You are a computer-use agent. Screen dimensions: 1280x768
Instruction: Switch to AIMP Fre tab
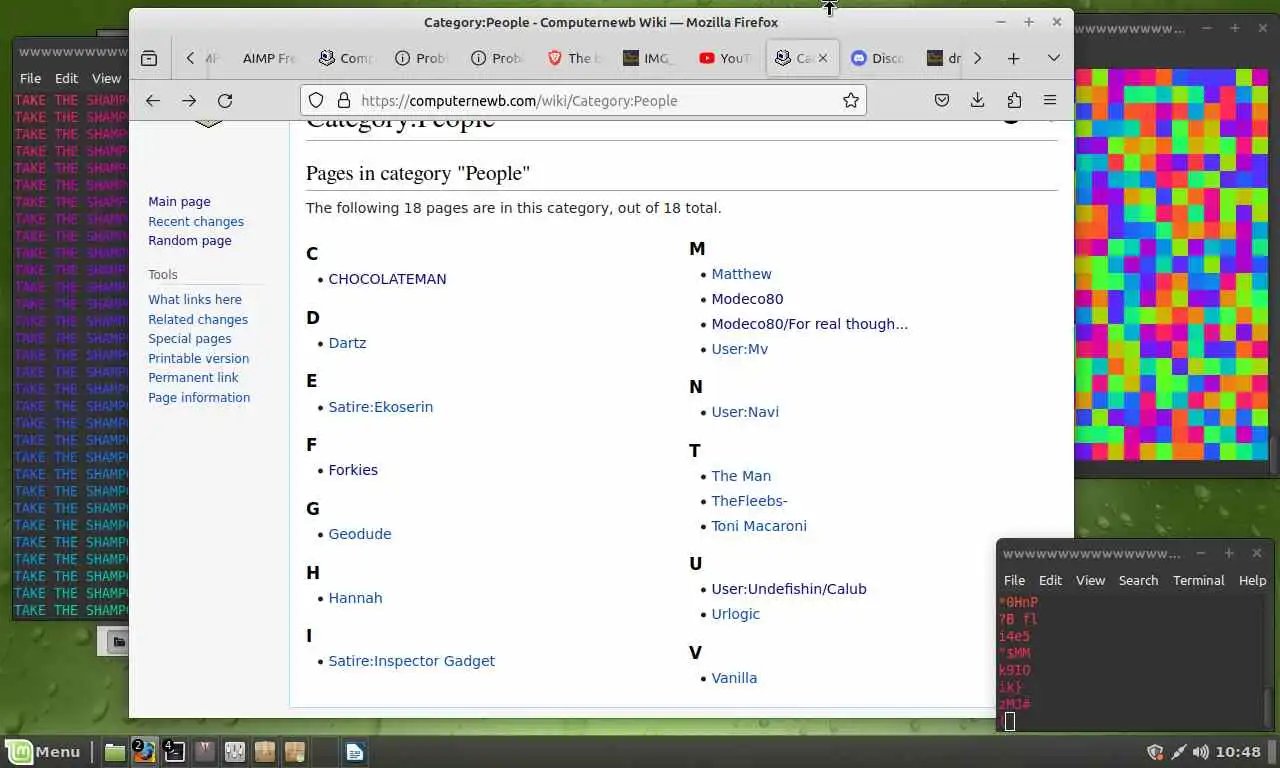point(269,58)
